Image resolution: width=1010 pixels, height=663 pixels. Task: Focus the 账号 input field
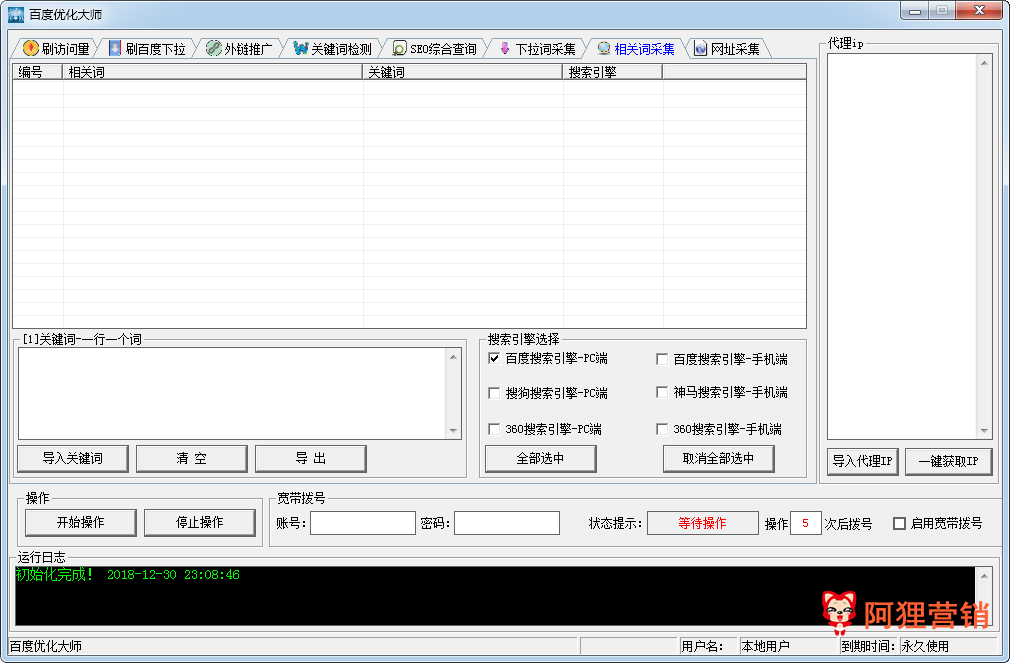(363, 523)
